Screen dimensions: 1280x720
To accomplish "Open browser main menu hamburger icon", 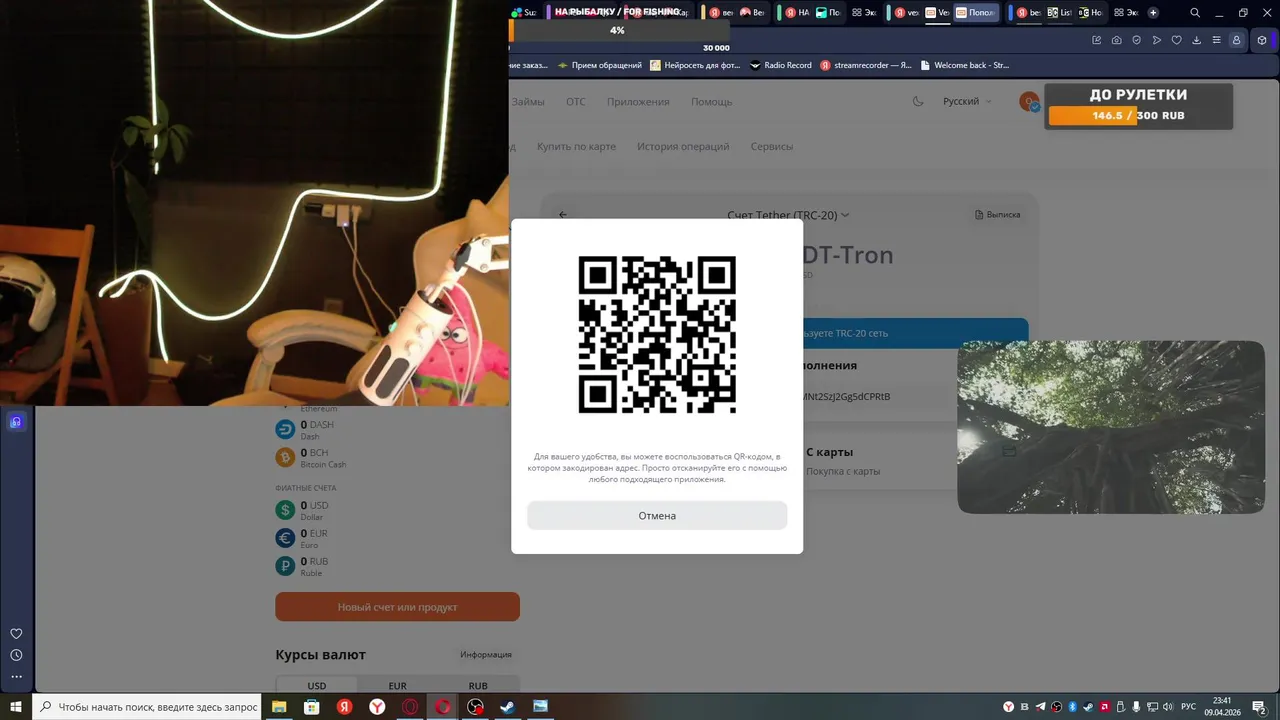I will pos(1216,40).
